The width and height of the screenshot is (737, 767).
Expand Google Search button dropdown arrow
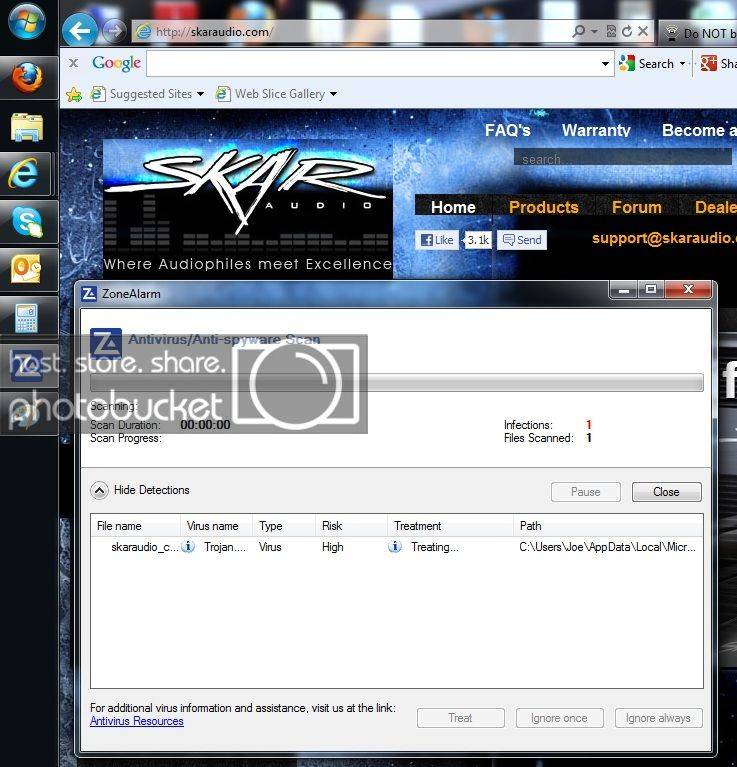coord(682,64)
